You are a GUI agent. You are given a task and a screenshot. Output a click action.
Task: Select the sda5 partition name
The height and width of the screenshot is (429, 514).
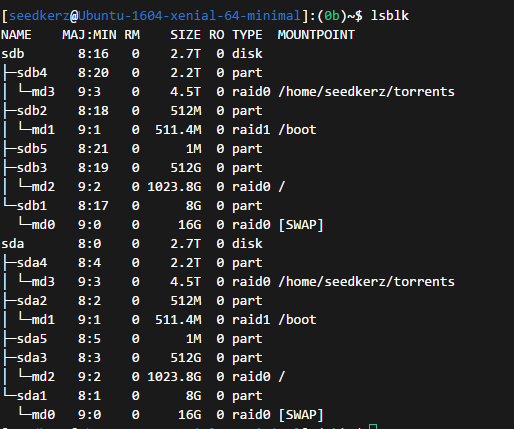coord(32,339)
